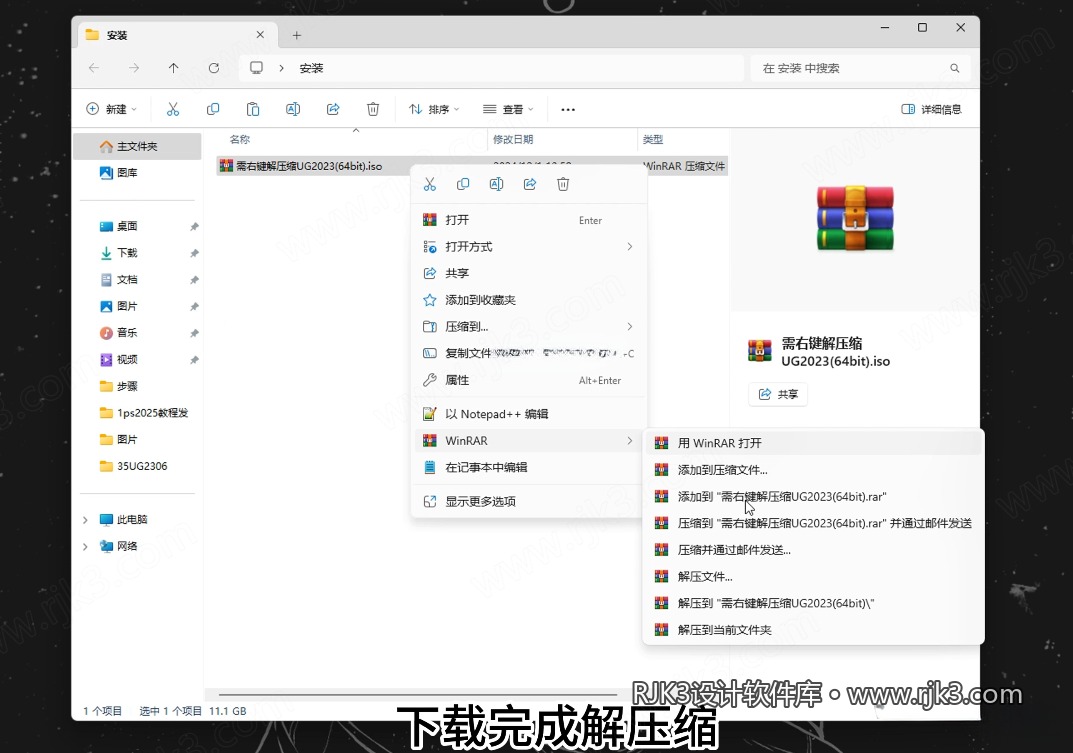1073x753 pixels.
Task: Click the Rename icon in Explorer toolbar
Action: [x=293, y=109]
